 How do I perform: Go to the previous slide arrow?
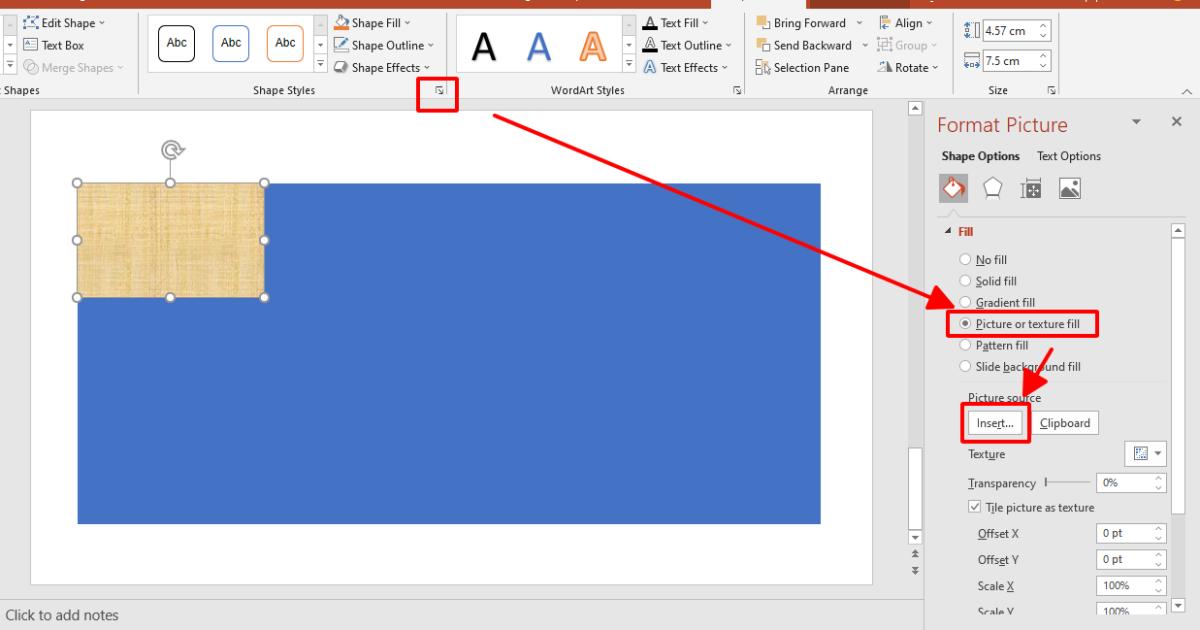914,554
